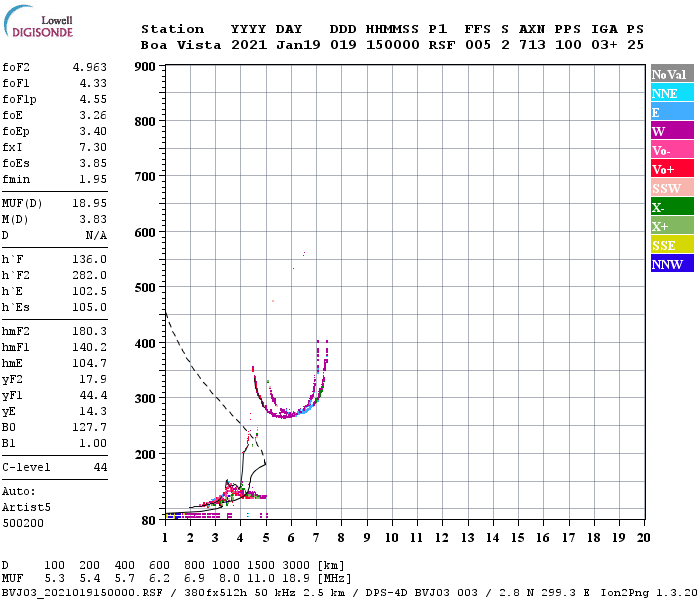Screen dimensions: 700x600
Task: Click the fmin value 1.95
Action: (x=93, y=179)
